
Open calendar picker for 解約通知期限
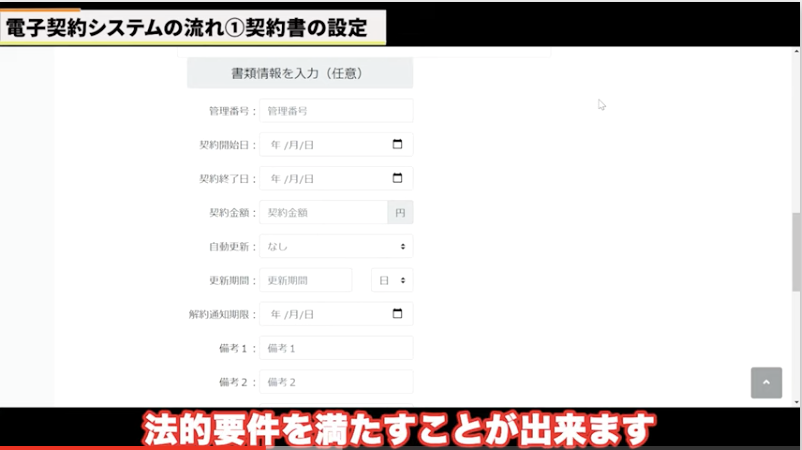[x=397, y=314]
